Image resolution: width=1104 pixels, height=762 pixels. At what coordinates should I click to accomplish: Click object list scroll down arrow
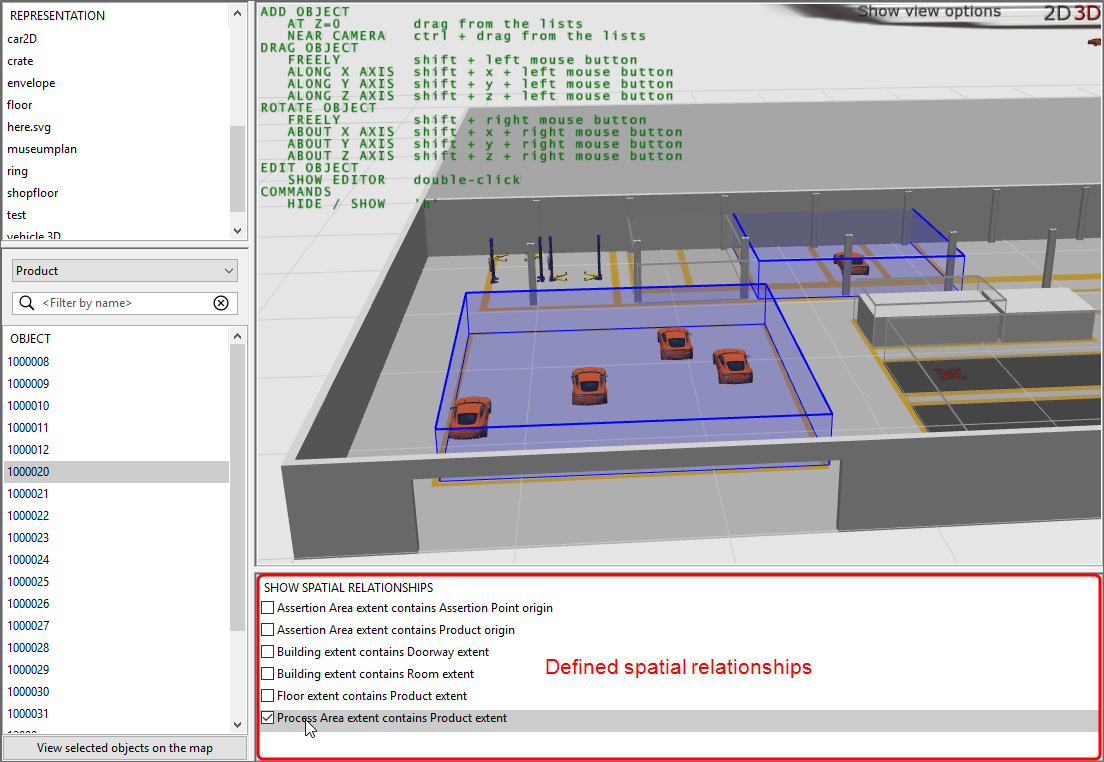click(x=237, y=725)
